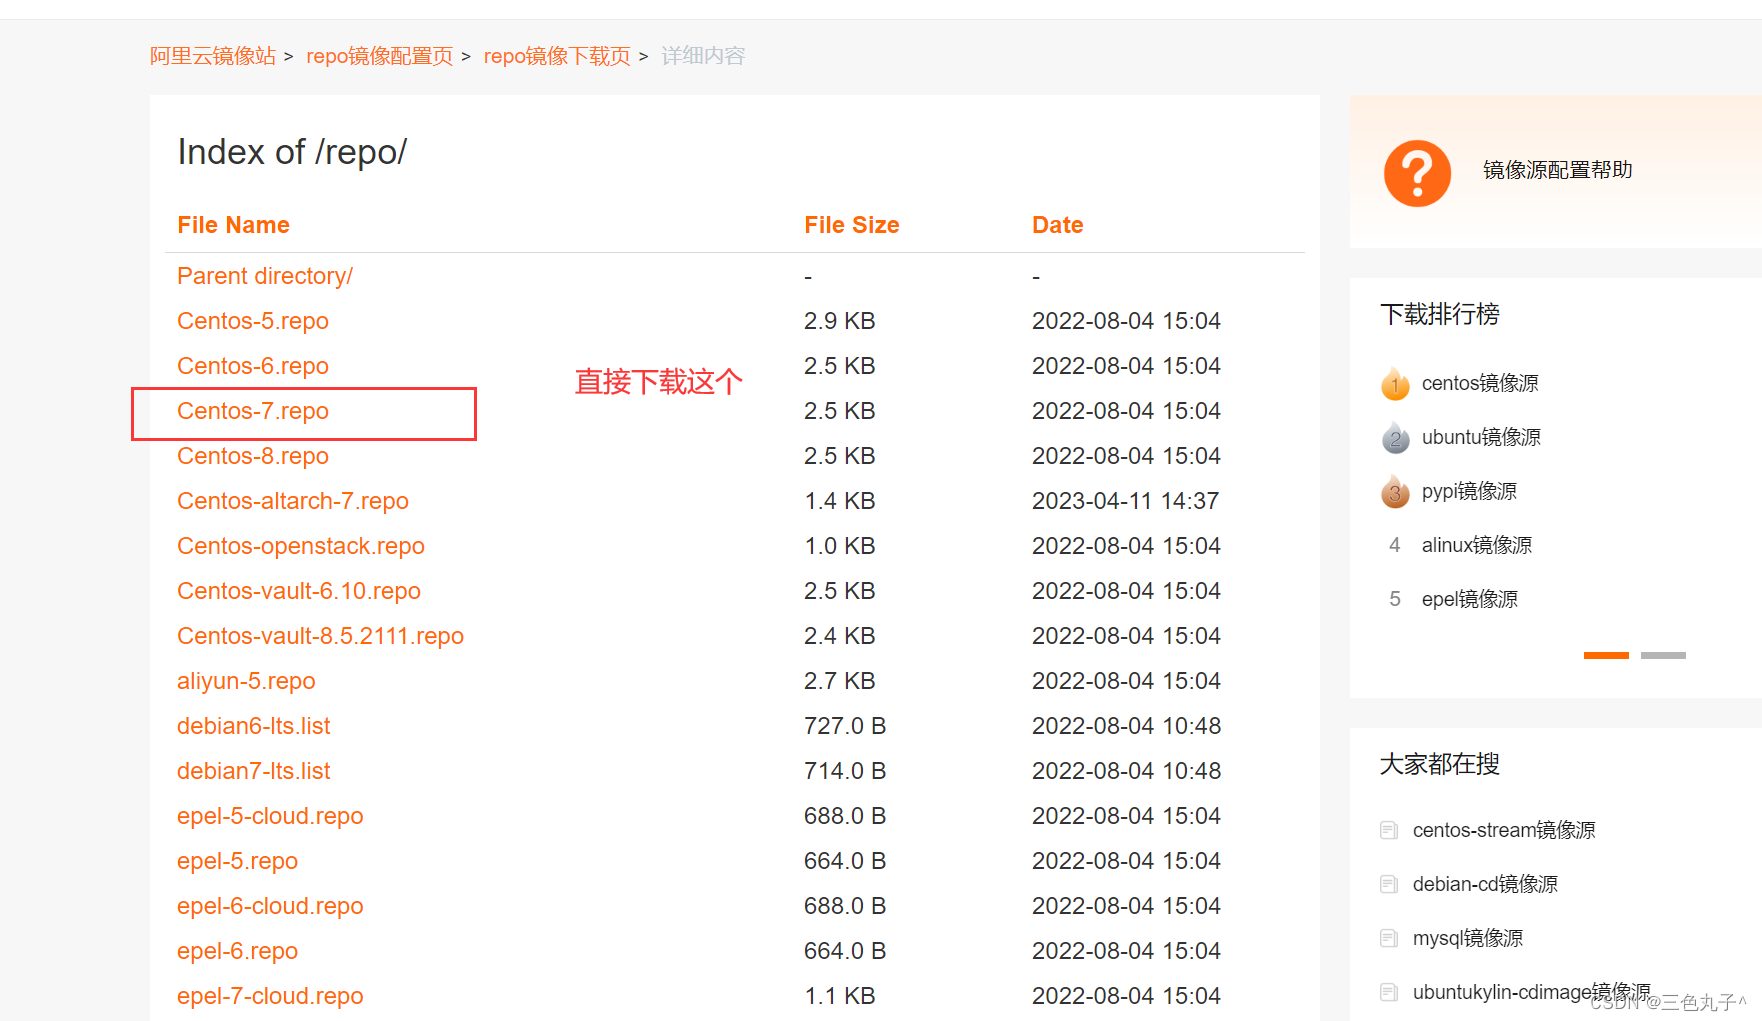The height and width of the screenshot is (1021, 1762).
Task: Click the File Name column header
Action: click(233, 225)
